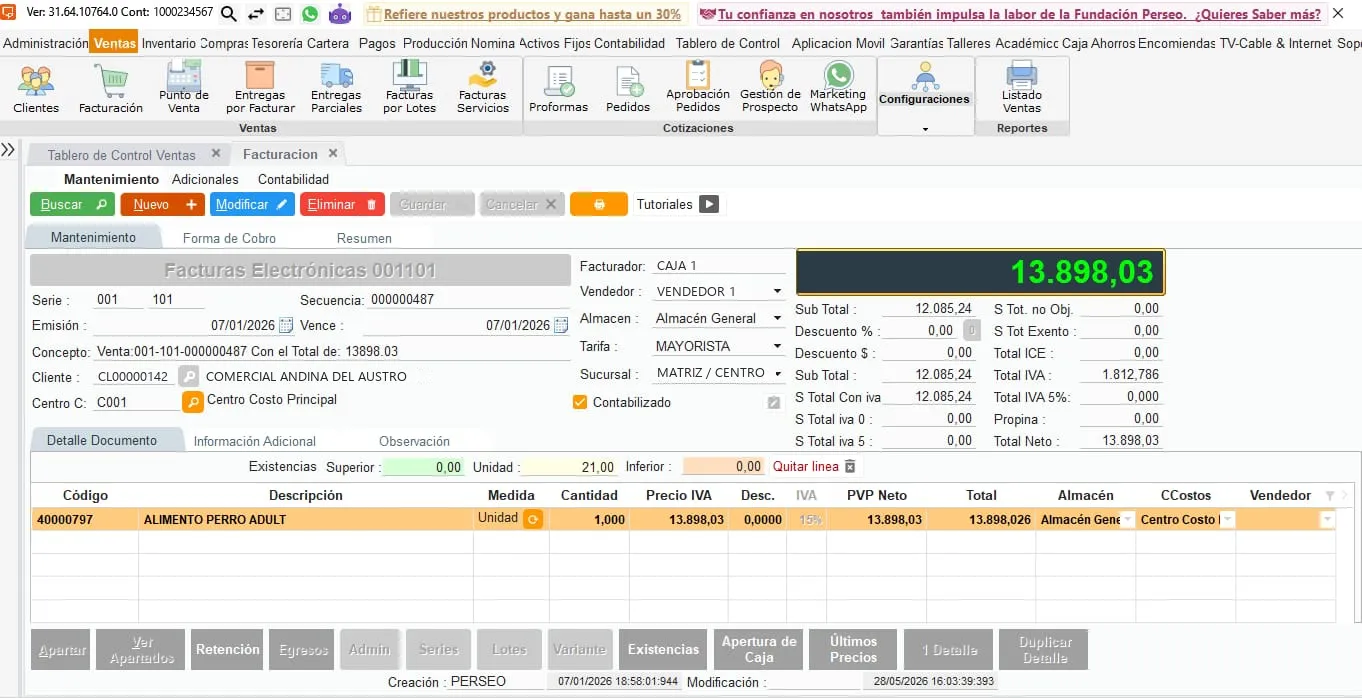
Task: Click the blue Modificar button
Action: (252, 204)
